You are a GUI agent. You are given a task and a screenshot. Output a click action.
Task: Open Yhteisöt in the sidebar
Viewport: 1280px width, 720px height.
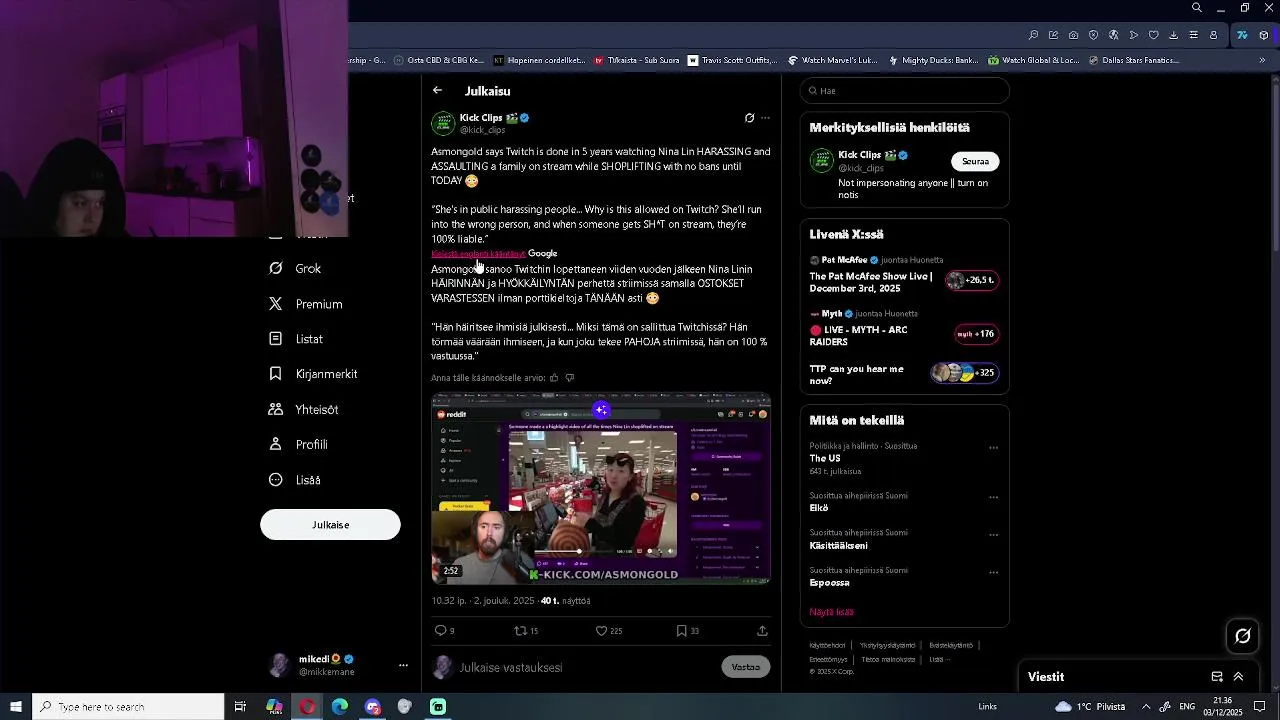[304, 409]
